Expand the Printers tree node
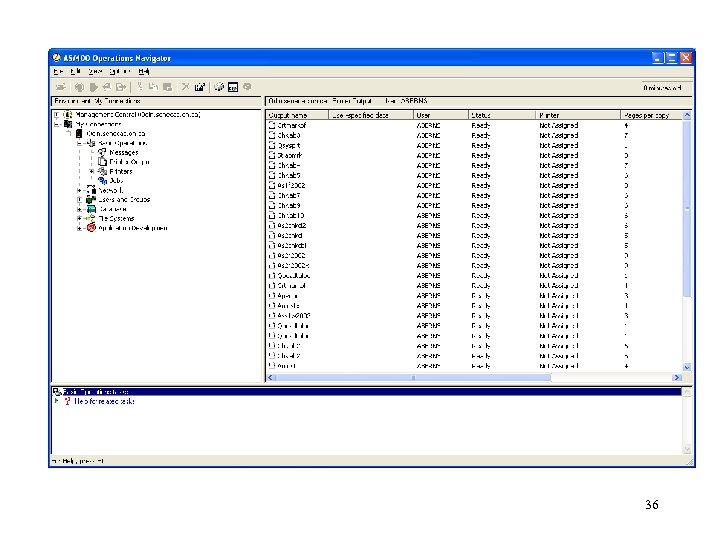This screenshot has width=720, height=540. tap(91, 171)
